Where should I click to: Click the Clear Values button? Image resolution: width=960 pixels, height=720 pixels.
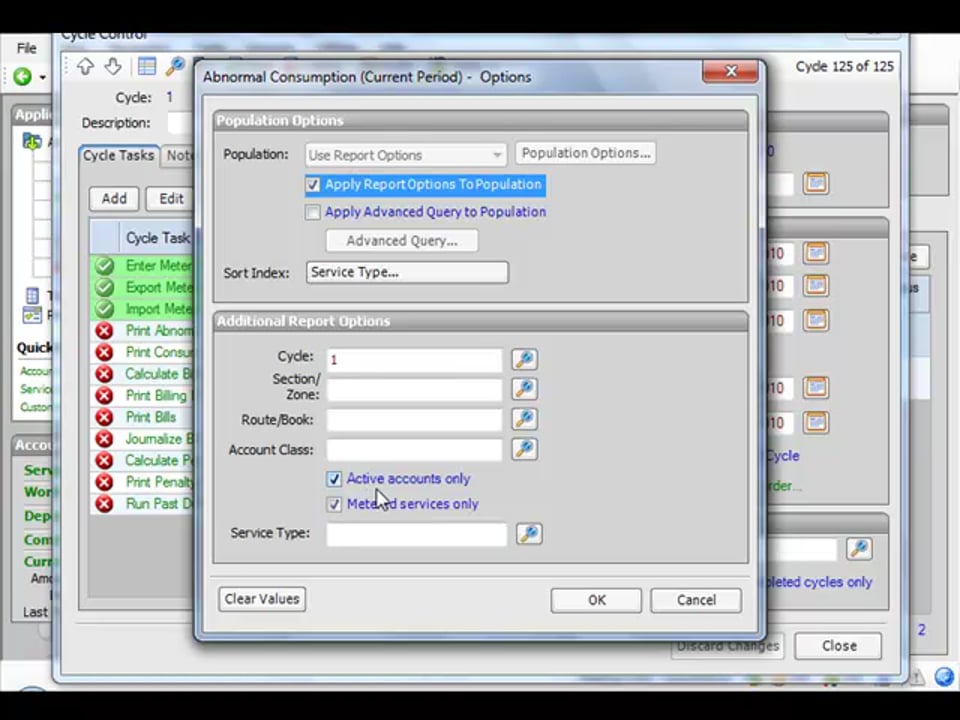pyautogui.click(x=262, y=599)
